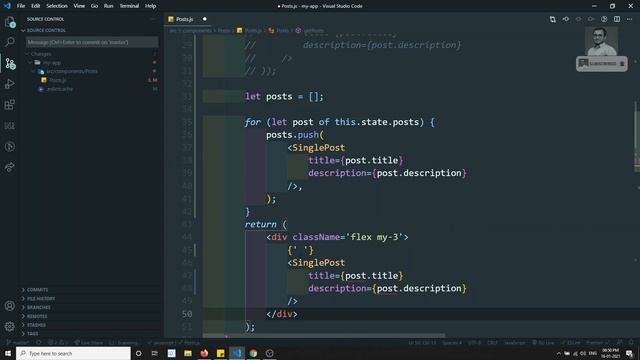Click the editor horizontal scrollbar
Screen dimensions: 640x360
point(324,336)
